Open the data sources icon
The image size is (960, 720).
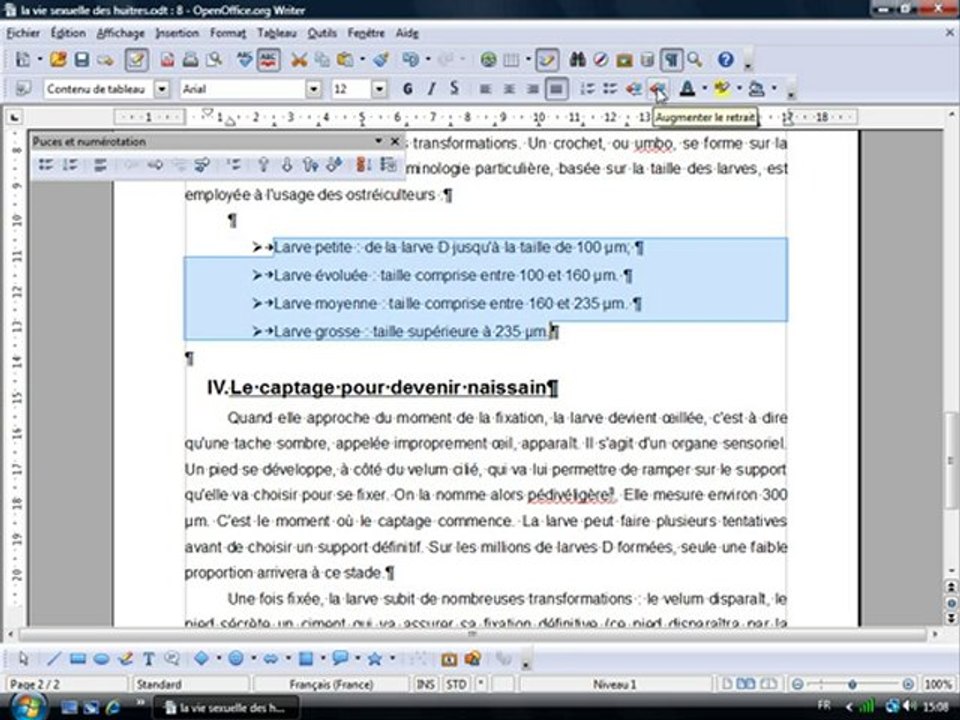coord(647,59)
